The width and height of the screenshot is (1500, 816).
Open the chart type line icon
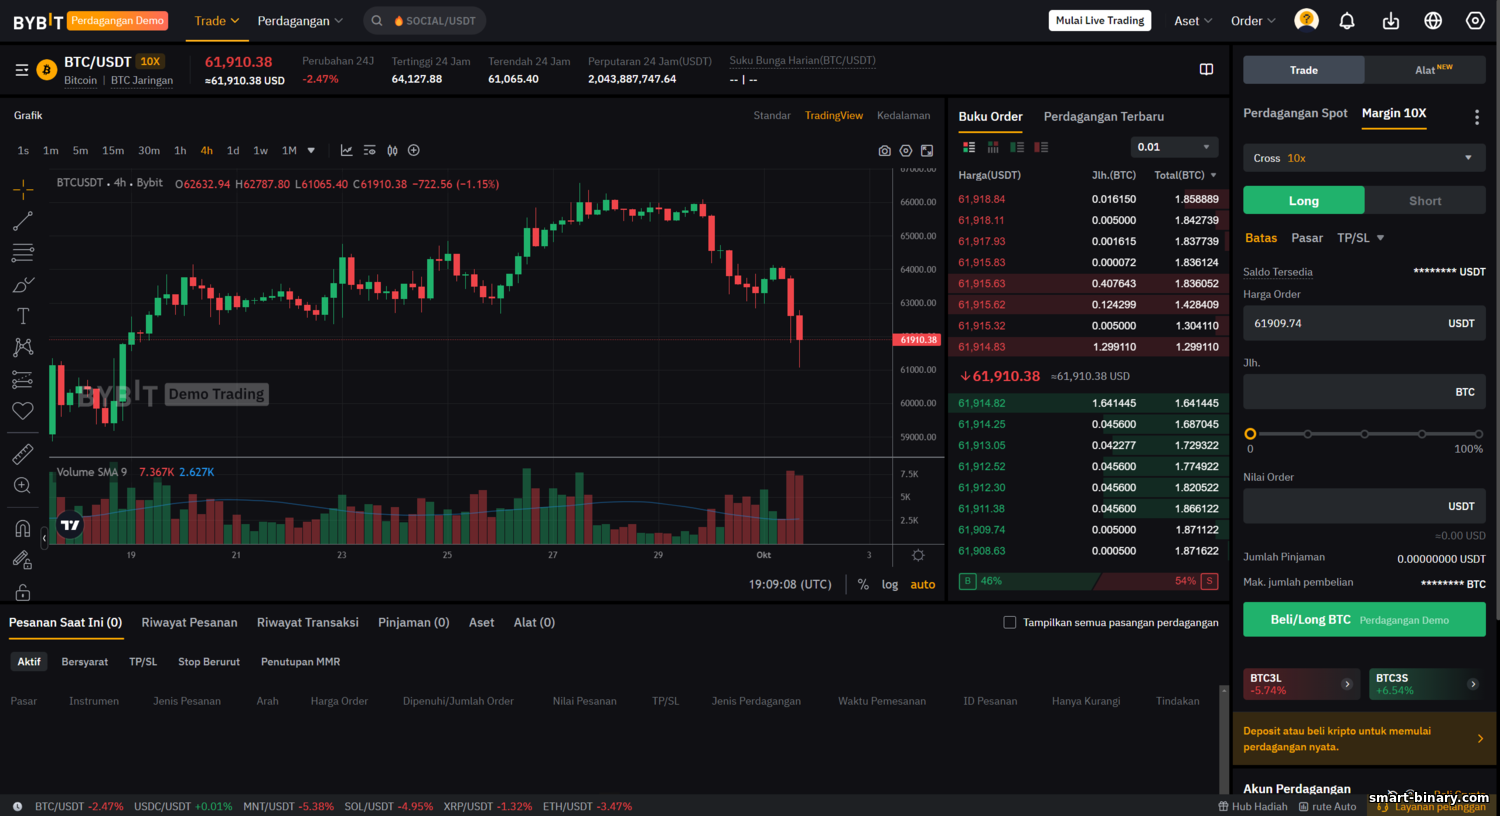tap(346, 151)
